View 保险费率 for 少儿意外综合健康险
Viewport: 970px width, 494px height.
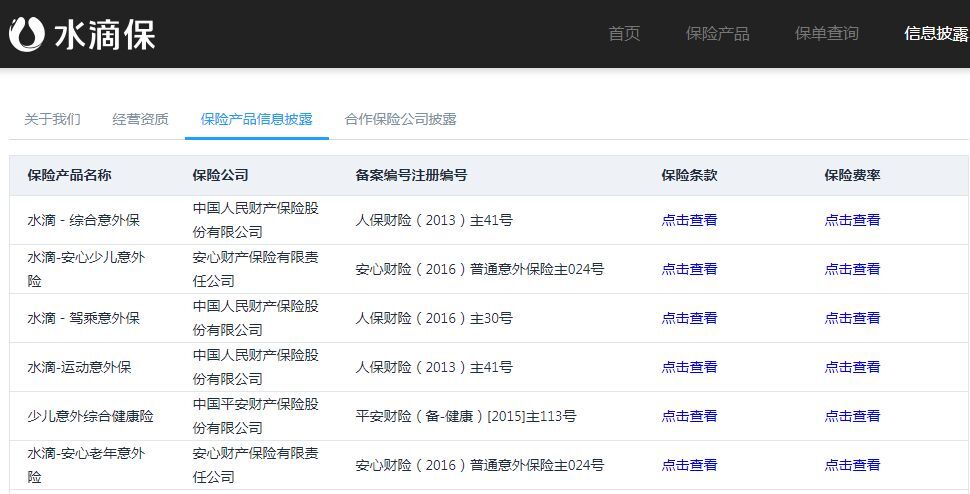[x=852, y=416]
